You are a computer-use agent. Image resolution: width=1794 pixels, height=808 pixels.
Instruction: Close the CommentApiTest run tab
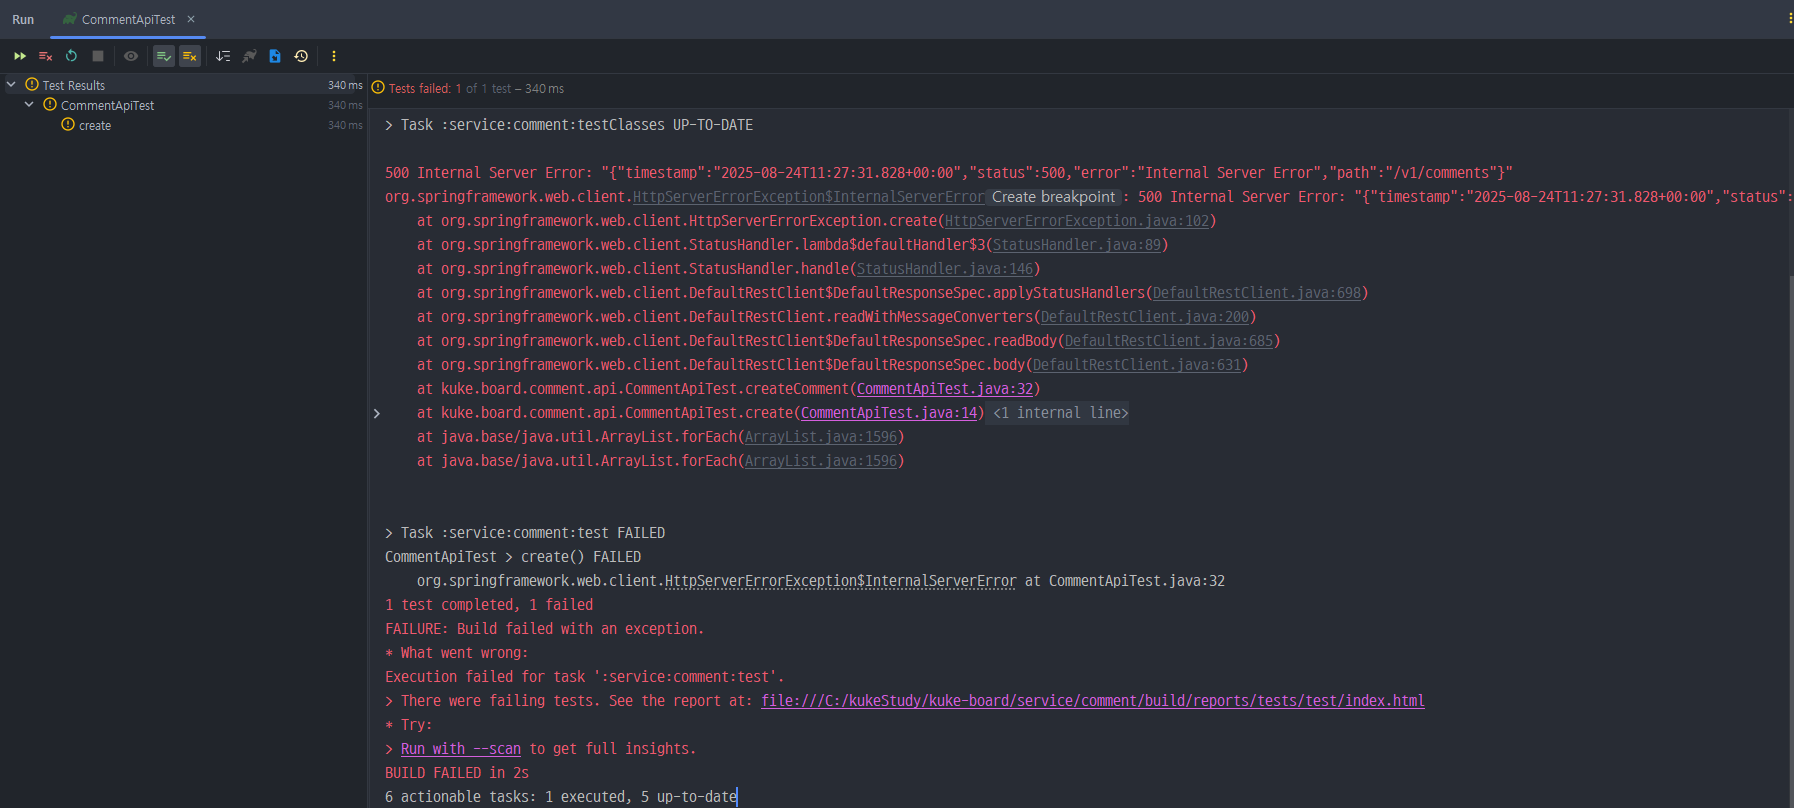point(191,19)
